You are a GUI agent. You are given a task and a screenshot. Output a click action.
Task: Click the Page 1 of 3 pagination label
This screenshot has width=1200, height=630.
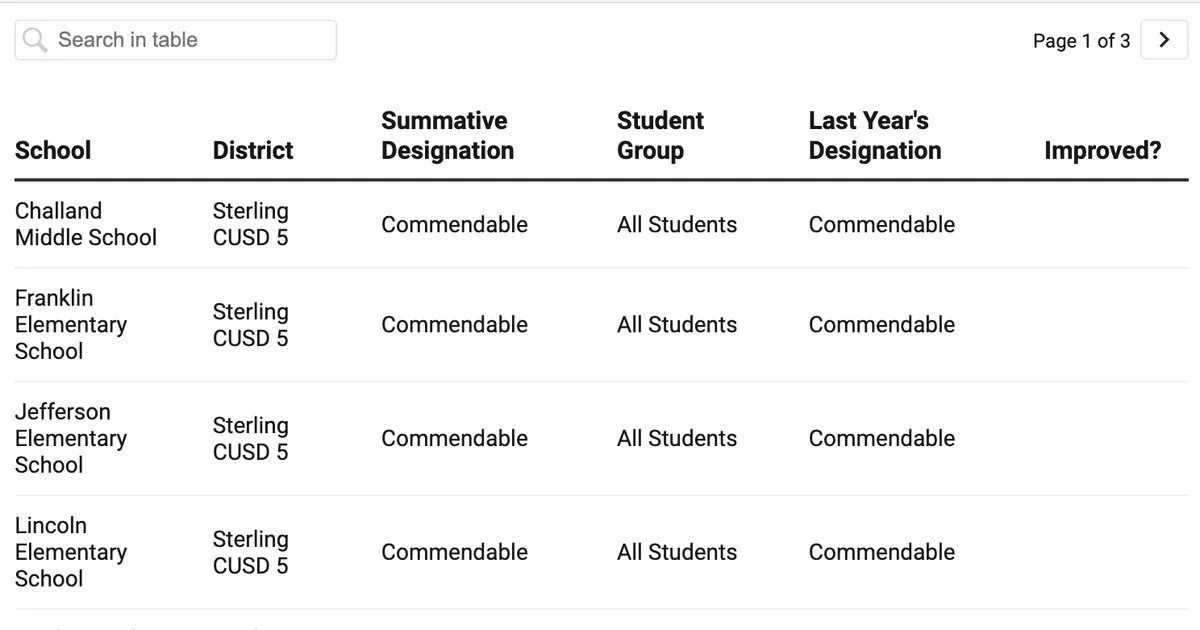[1081, 40]
